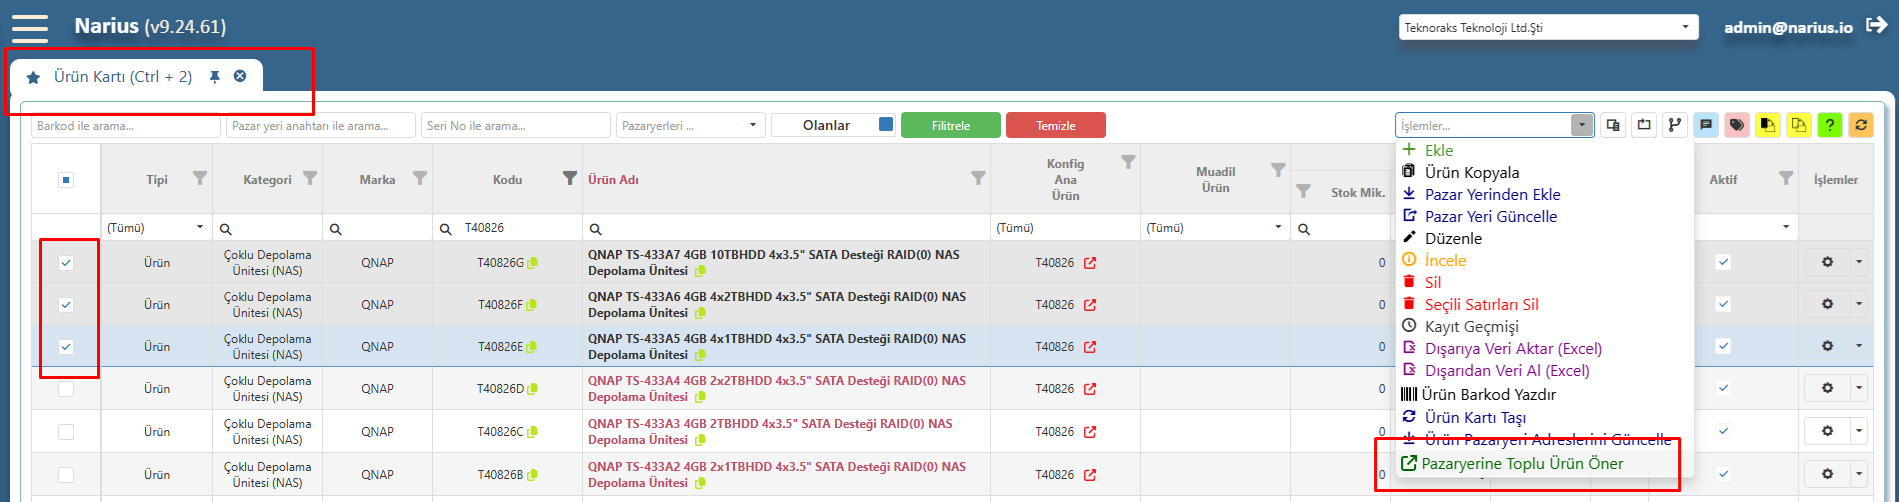The image size is (1899, 502).
Task: Click the git branch toolbar icon
Action: pyautogui.click(x=1674, y=125)
